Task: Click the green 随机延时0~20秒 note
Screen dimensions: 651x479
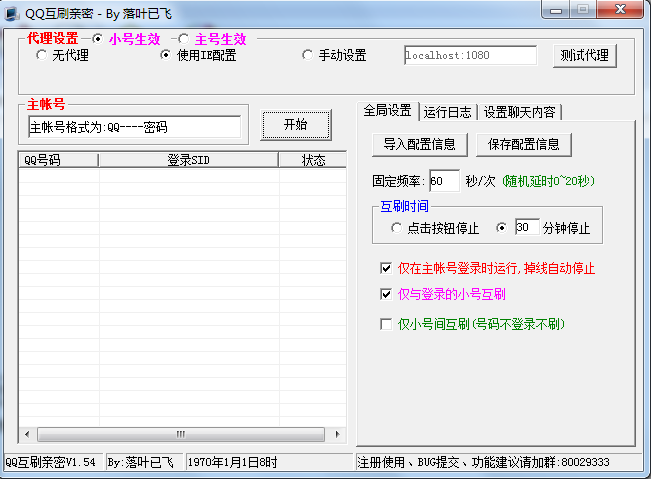Action: pos(548,181)
